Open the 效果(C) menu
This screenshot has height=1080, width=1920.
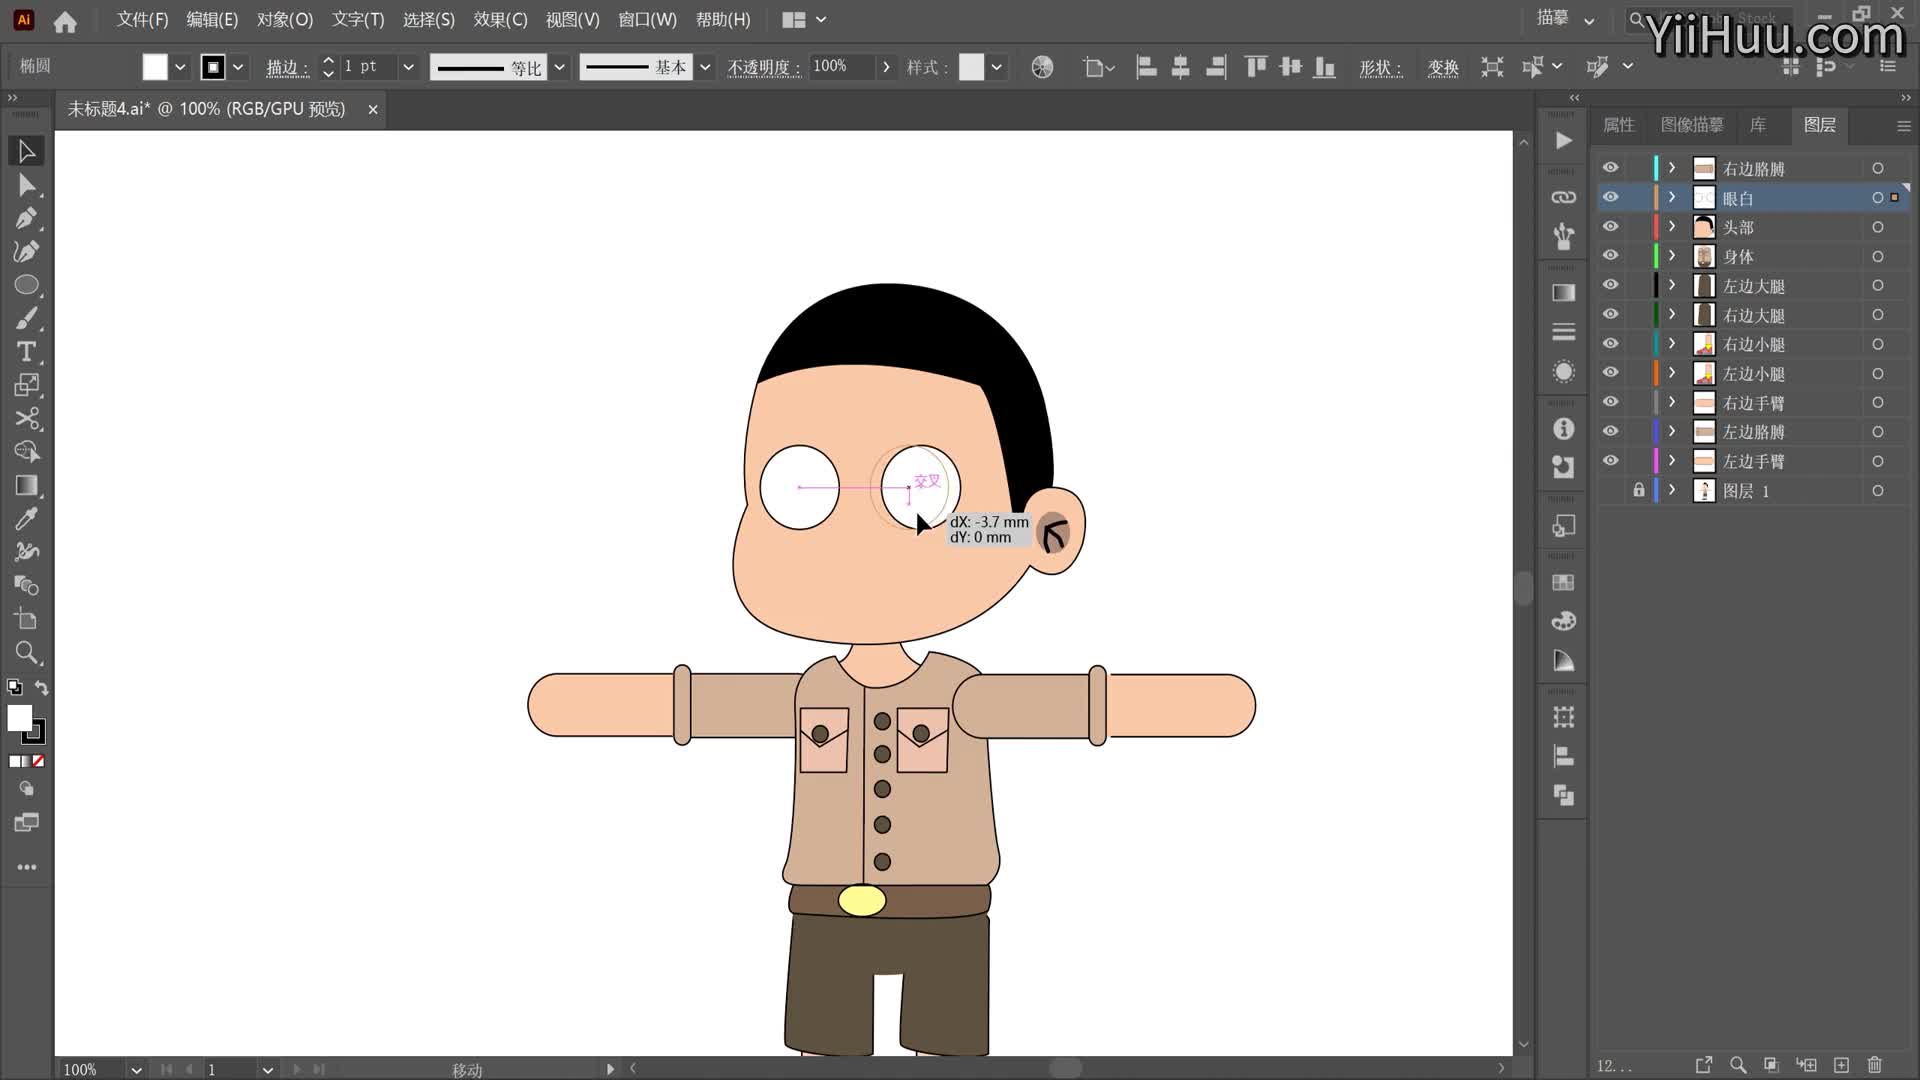[x=500, y=20]
